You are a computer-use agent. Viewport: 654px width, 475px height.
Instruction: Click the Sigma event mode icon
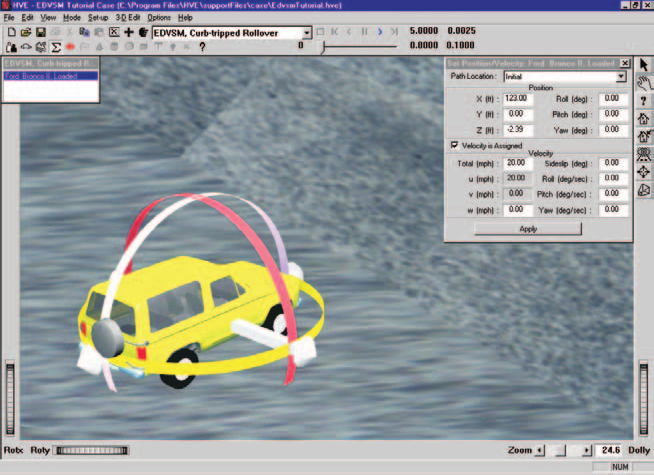(55, 47)
